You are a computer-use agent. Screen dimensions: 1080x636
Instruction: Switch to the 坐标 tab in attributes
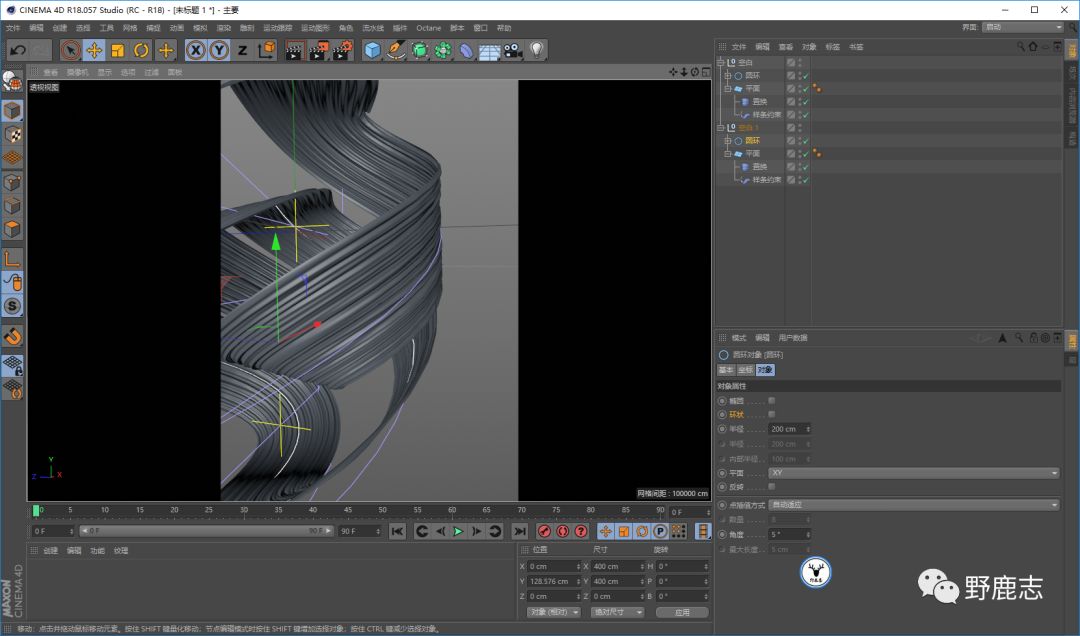click(x=745, y=370)
